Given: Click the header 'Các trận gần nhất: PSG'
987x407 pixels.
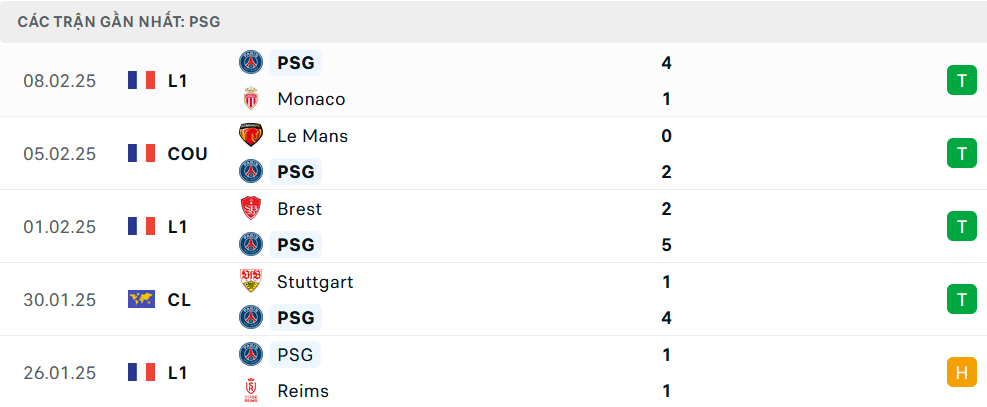Looking at the screenshot, I should point(118,22).
